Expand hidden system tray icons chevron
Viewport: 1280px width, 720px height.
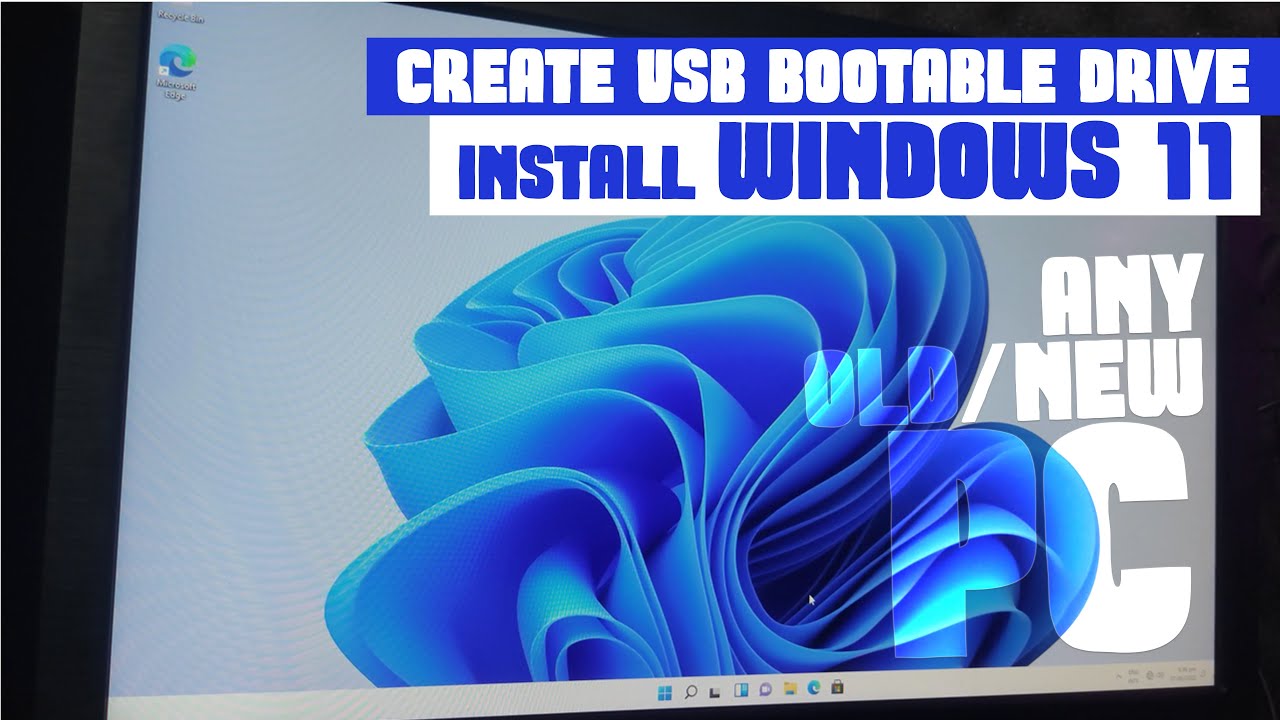(1118, 677)
